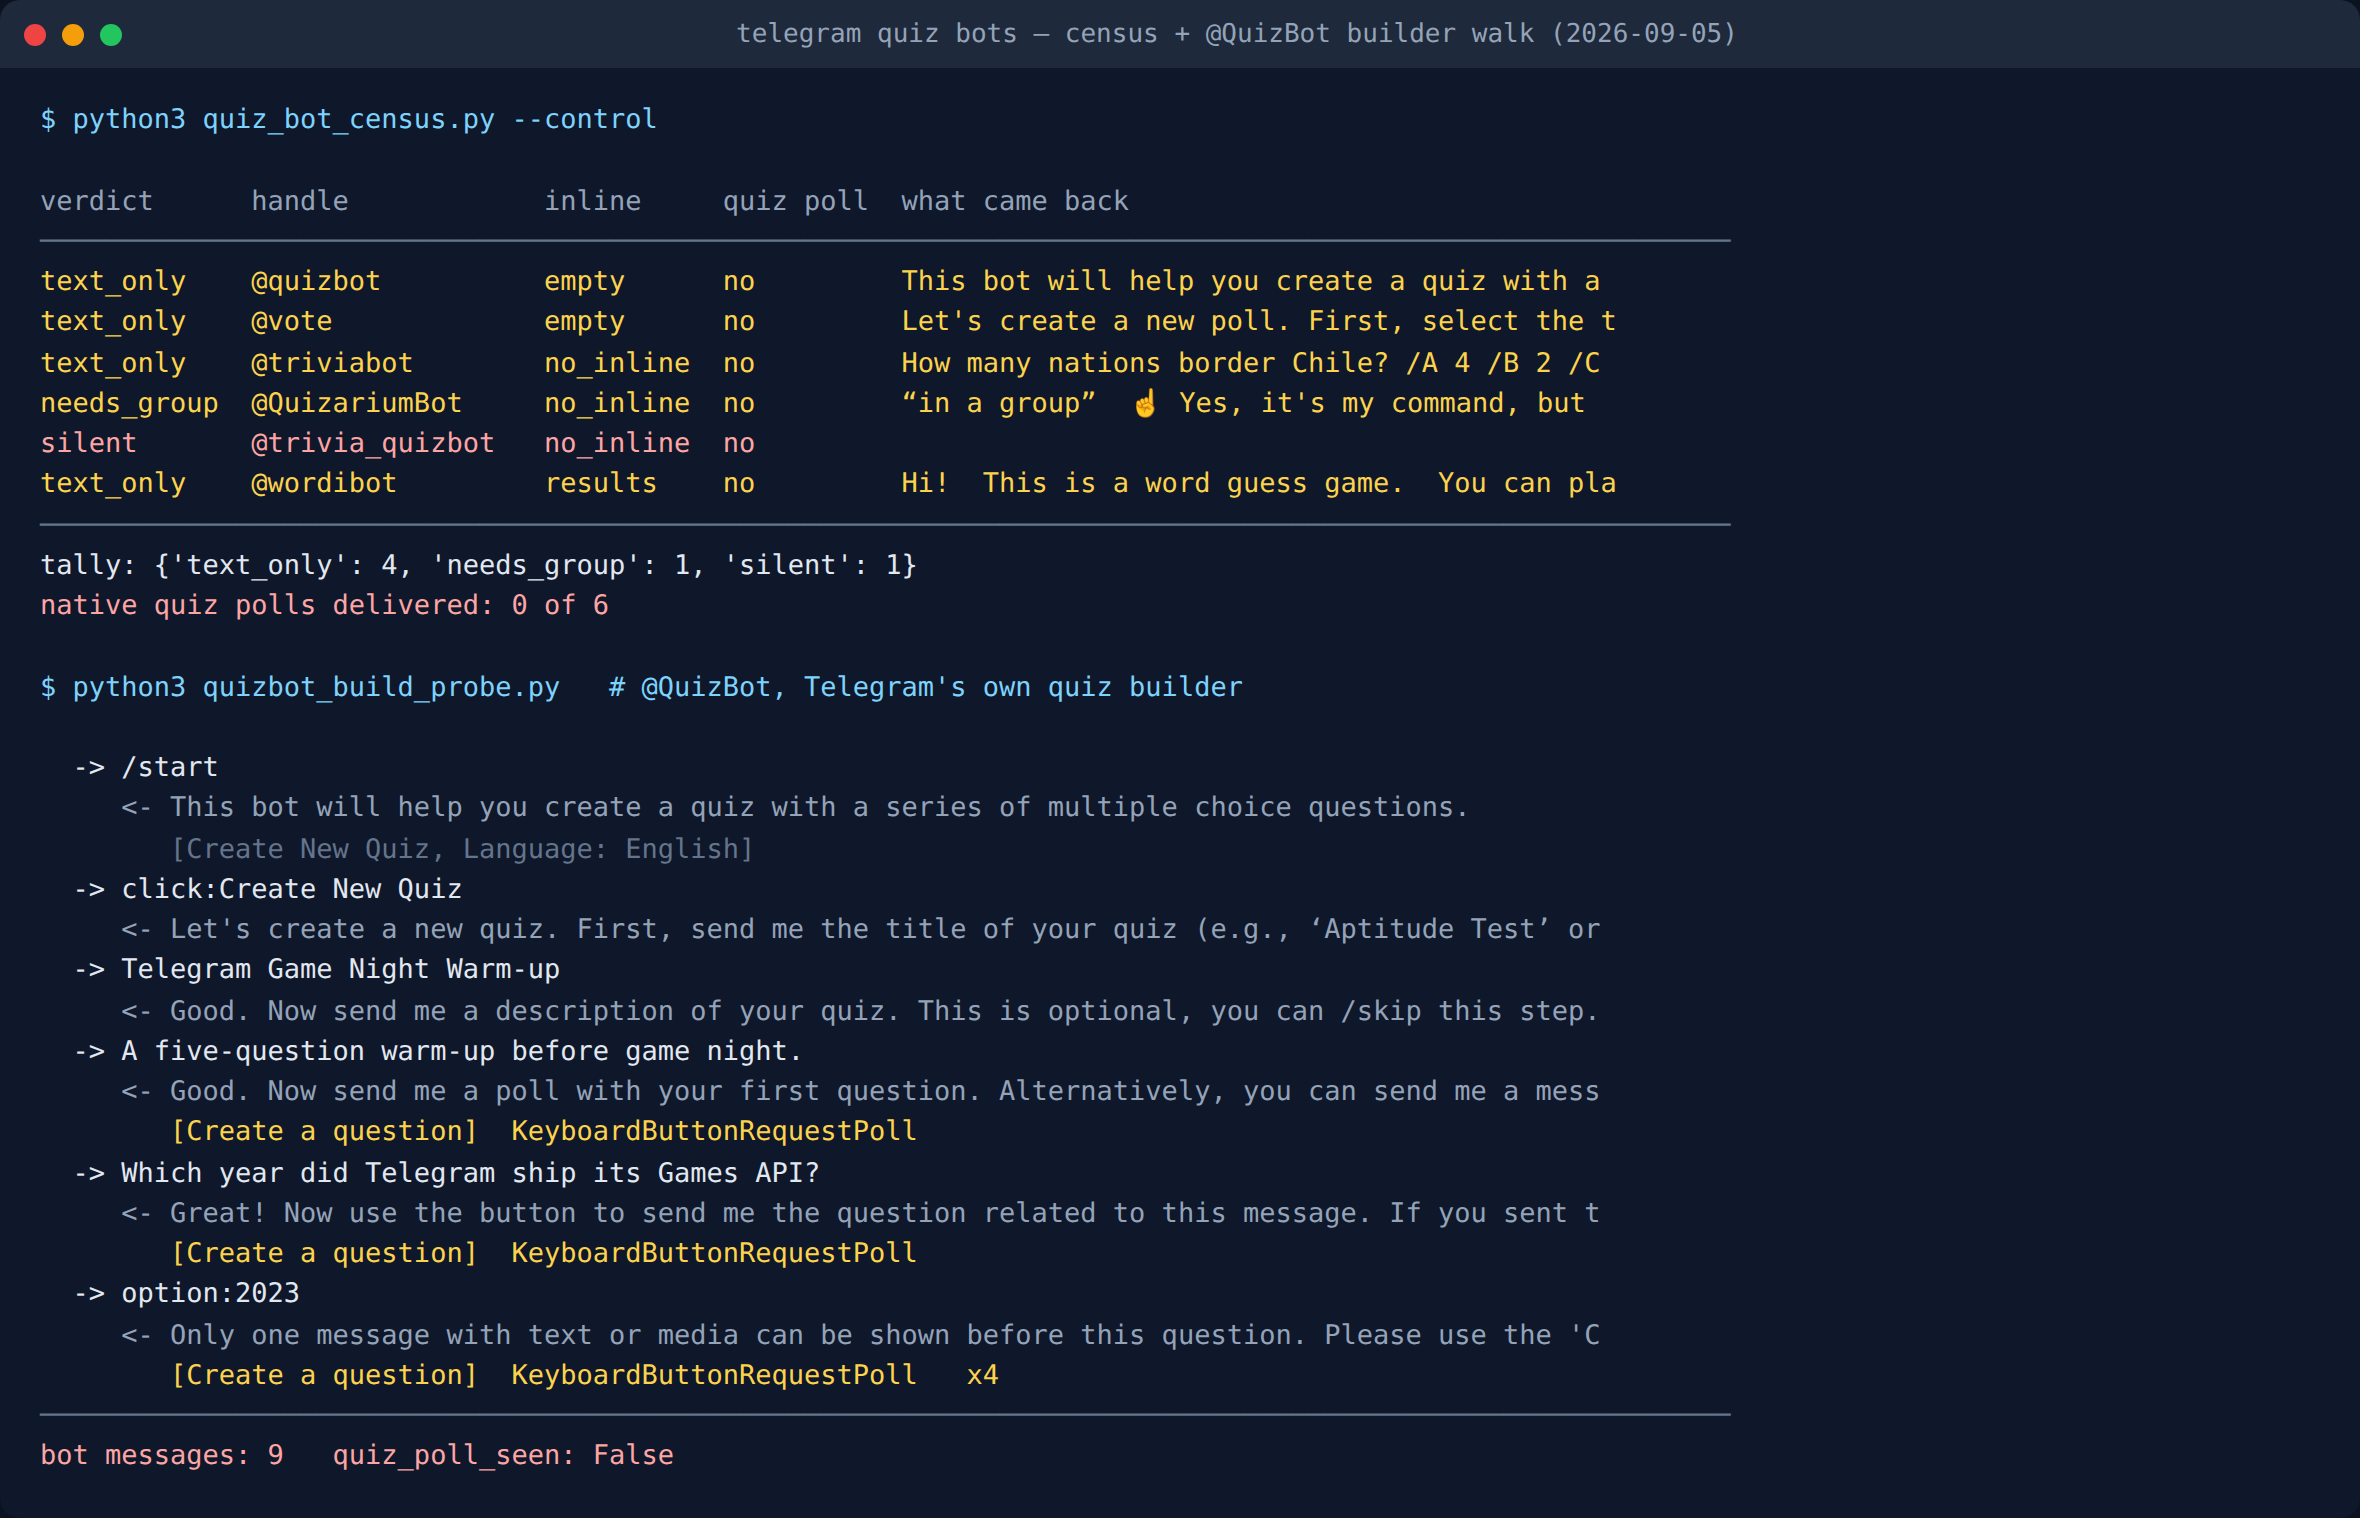The height and width of the screenshot is (1518, 2360).
Task: Click the @QuizariumBot handle
Action: click(x=357, y=403)
